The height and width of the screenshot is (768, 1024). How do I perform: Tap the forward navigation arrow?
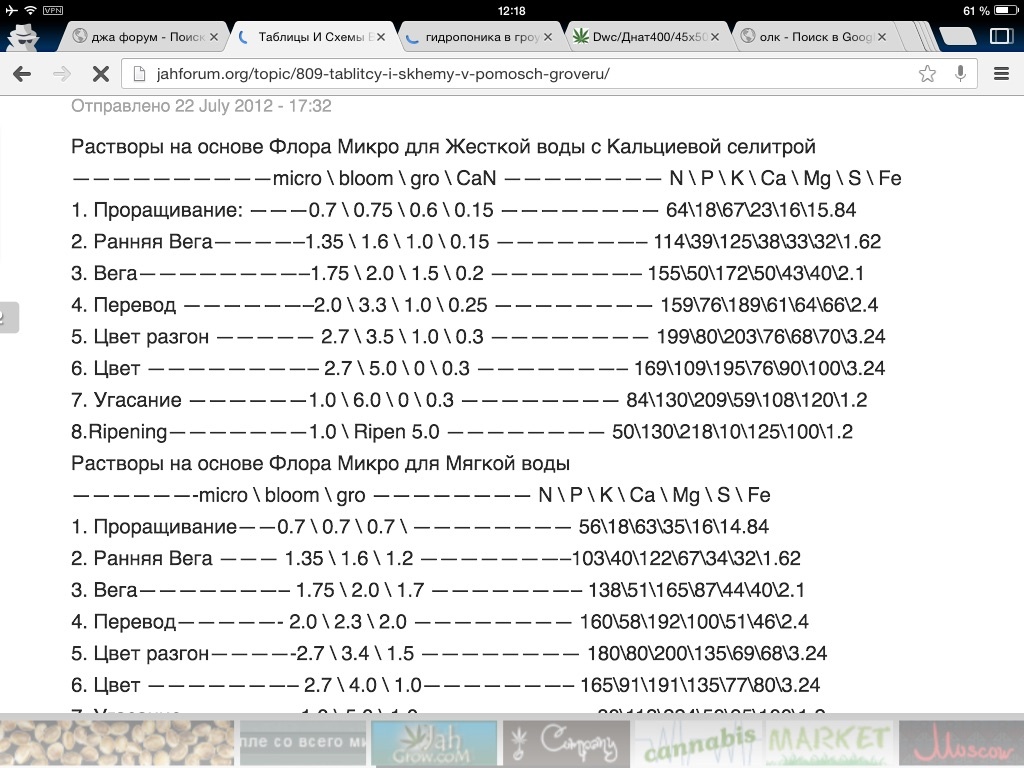point(61,74)
